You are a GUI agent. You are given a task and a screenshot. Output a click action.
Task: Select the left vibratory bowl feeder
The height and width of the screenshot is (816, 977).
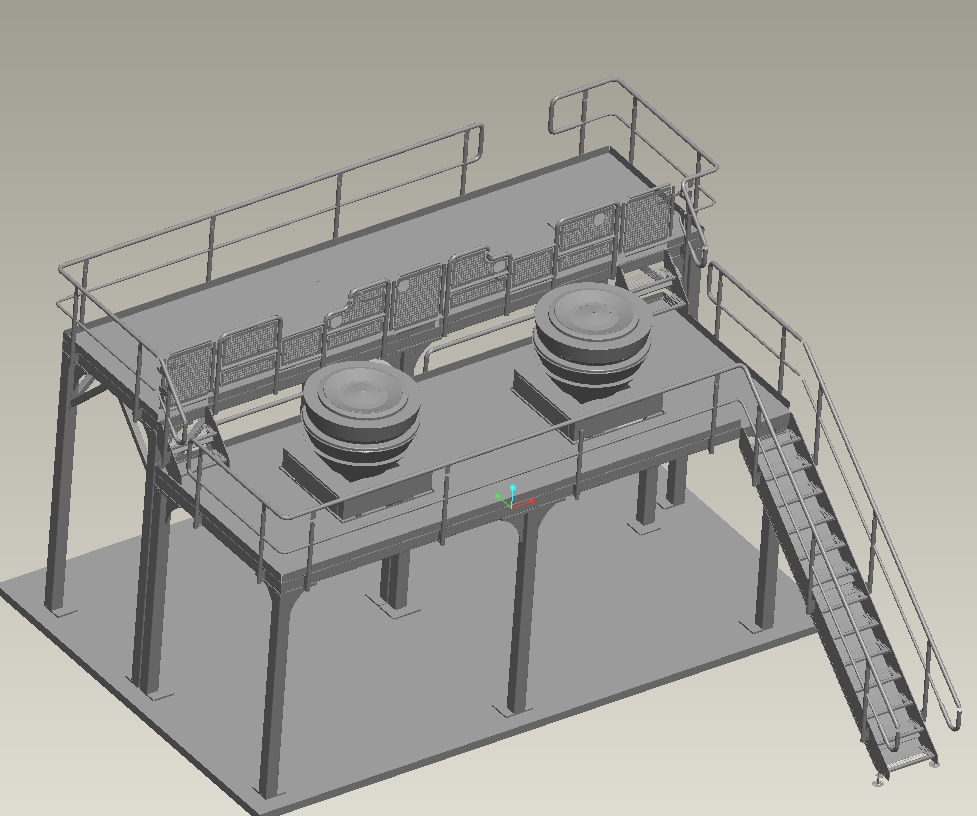363,405
